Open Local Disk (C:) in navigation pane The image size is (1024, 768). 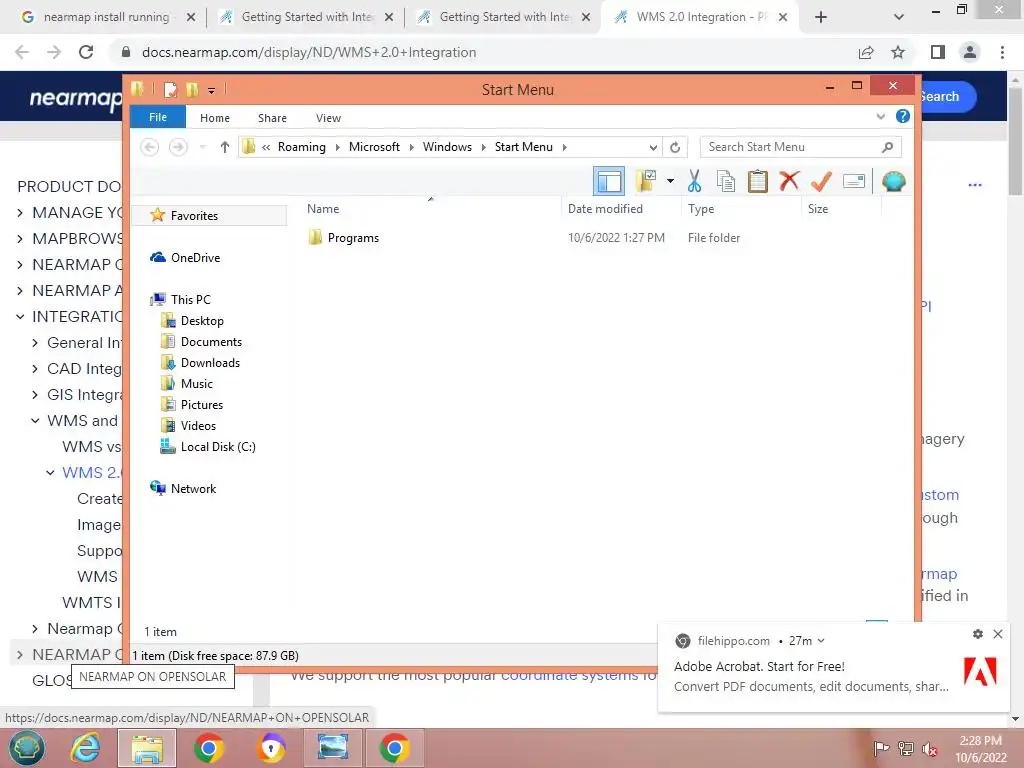coord(218,447)
